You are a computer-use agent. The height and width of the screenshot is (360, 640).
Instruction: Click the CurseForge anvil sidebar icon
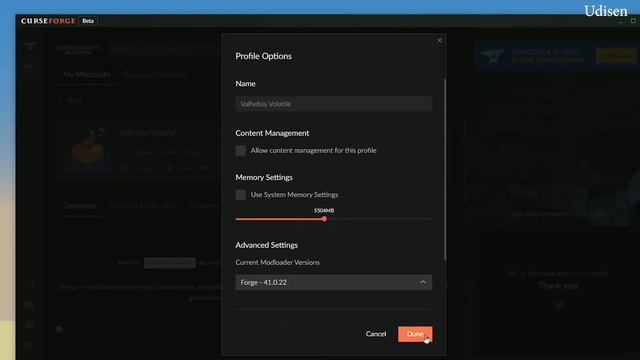click(29, 45)
